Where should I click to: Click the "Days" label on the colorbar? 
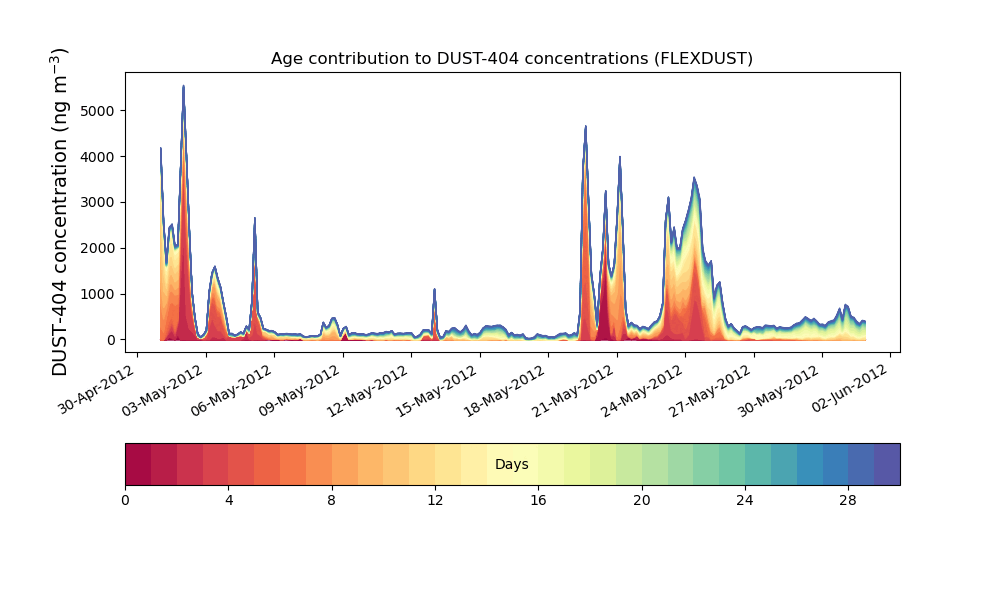511,464
